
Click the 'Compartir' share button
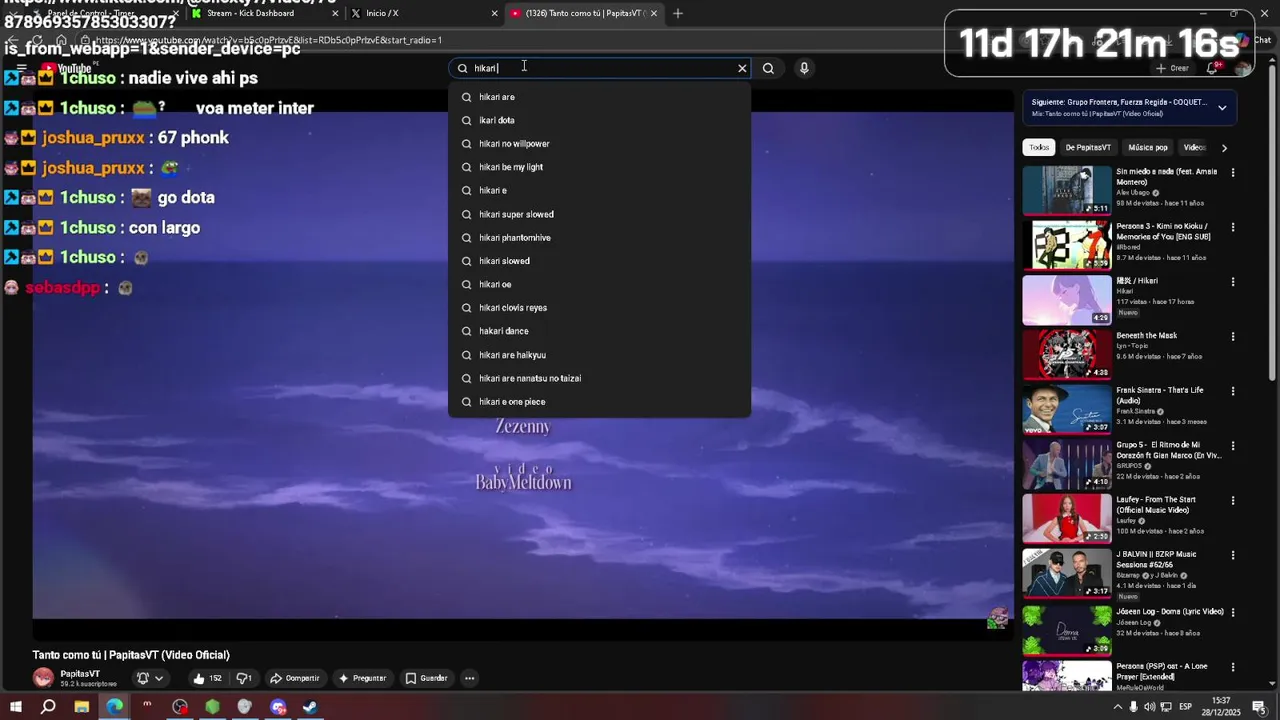click(295, 678)
